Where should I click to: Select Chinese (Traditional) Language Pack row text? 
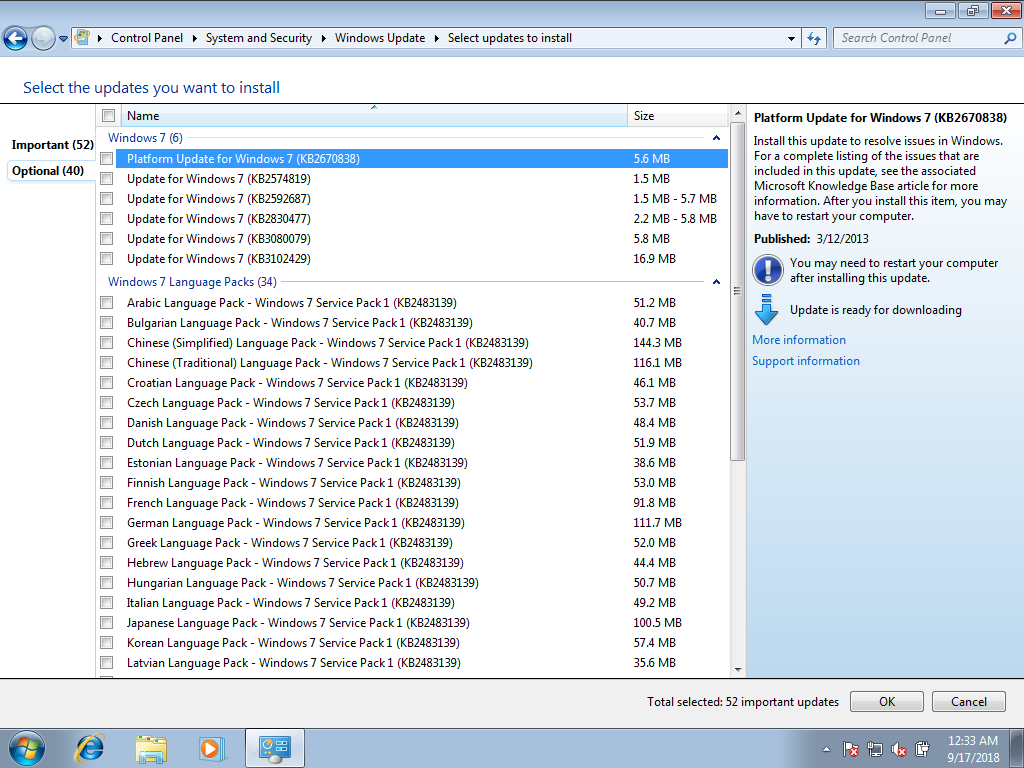click(330, 362)
